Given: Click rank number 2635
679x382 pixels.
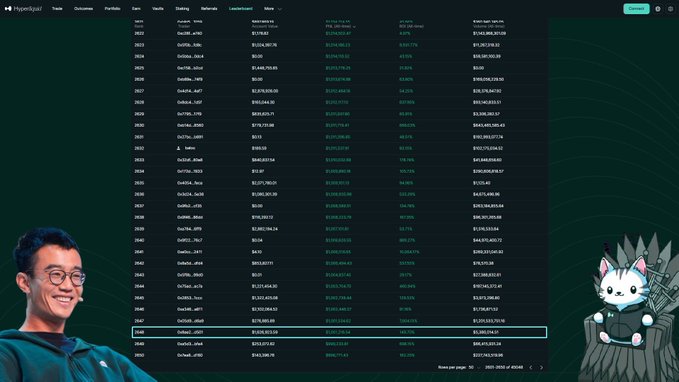Looking at the screenshot, I should (139, 183).
